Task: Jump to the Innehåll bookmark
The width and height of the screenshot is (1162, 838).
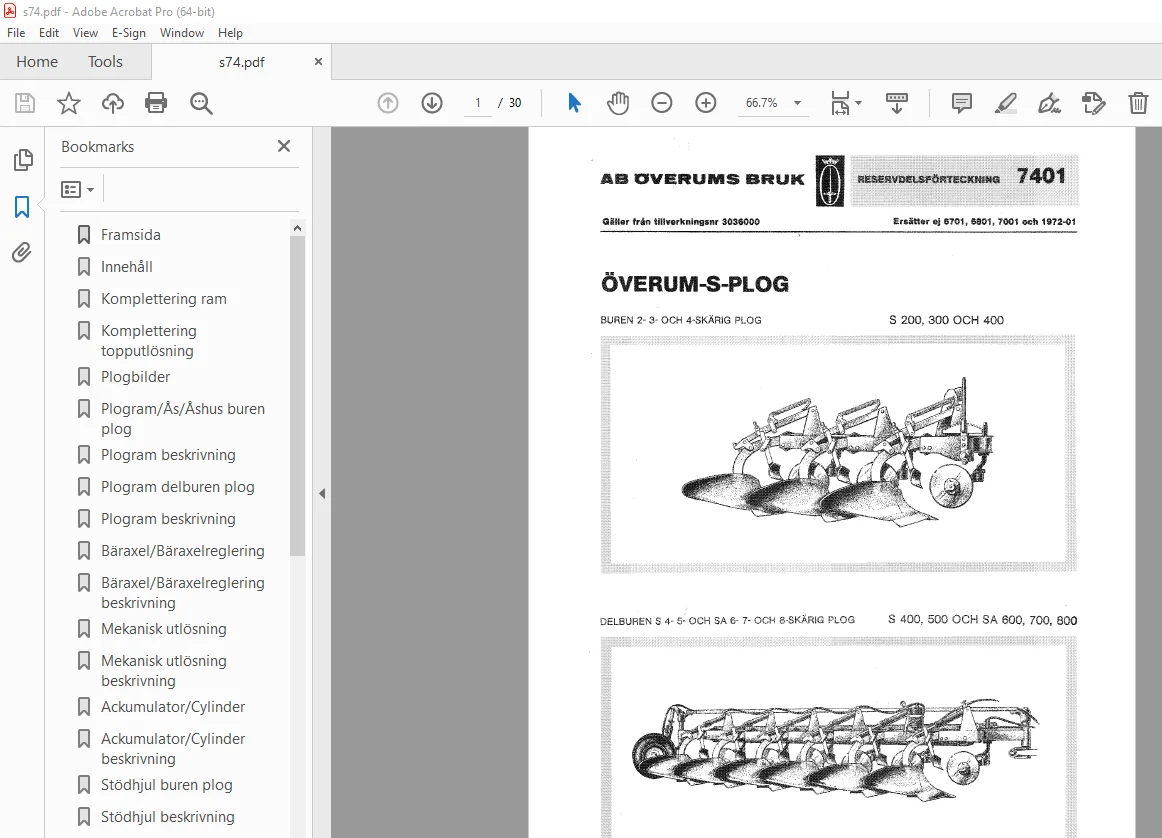Action: pos(127,267)
